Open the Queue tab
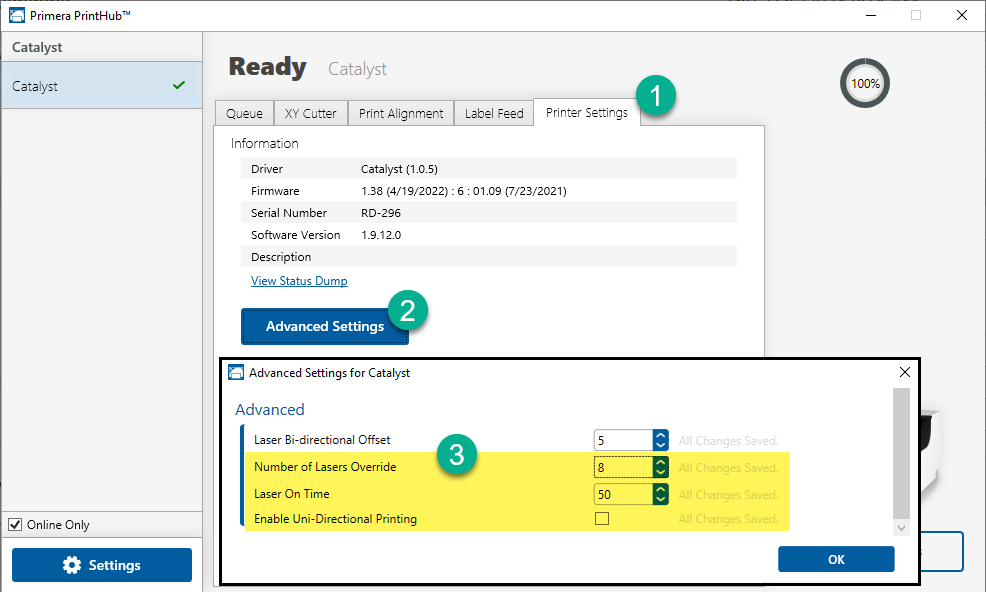 tap(244, 113)
